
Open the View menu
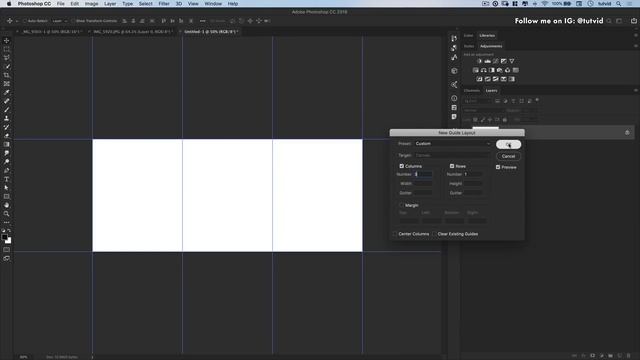193,4
